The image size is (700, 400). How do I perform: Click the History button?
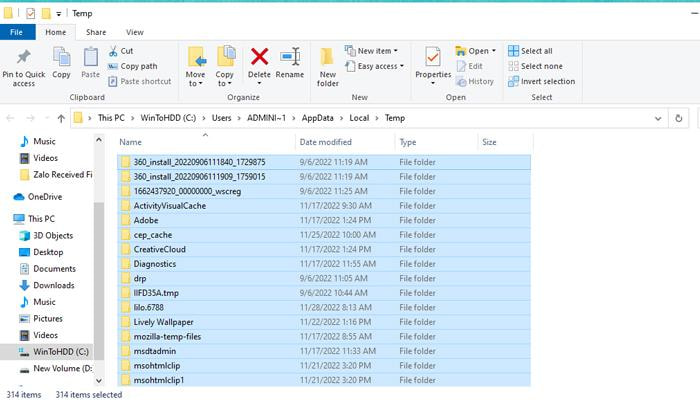pos(475,81)
